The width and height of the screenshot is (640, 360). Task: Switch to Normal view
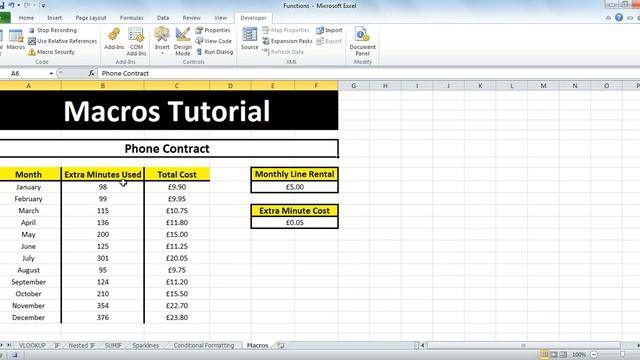pos(544,354)
